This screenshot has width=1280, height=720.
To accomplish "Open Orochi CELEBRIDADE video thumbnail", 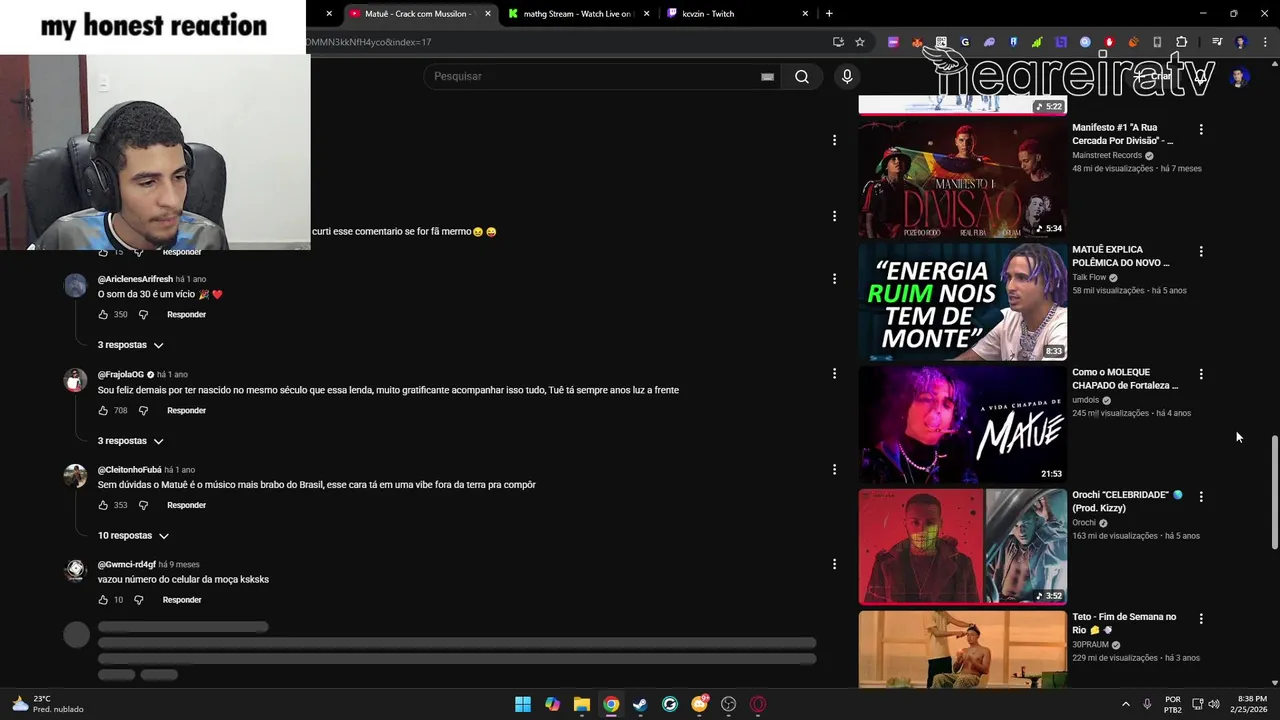I will [x=962, y=547].
